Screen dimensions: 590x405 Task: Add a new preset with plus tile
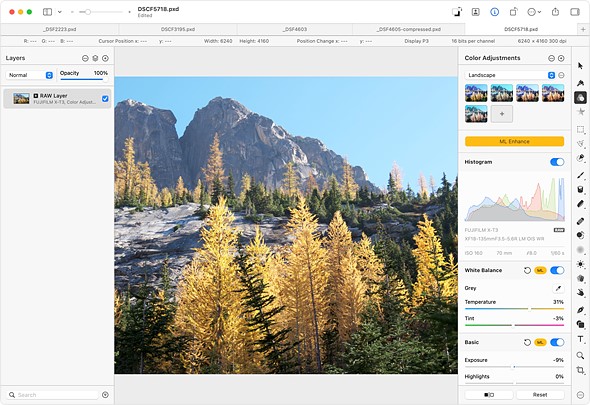(502, 114)
